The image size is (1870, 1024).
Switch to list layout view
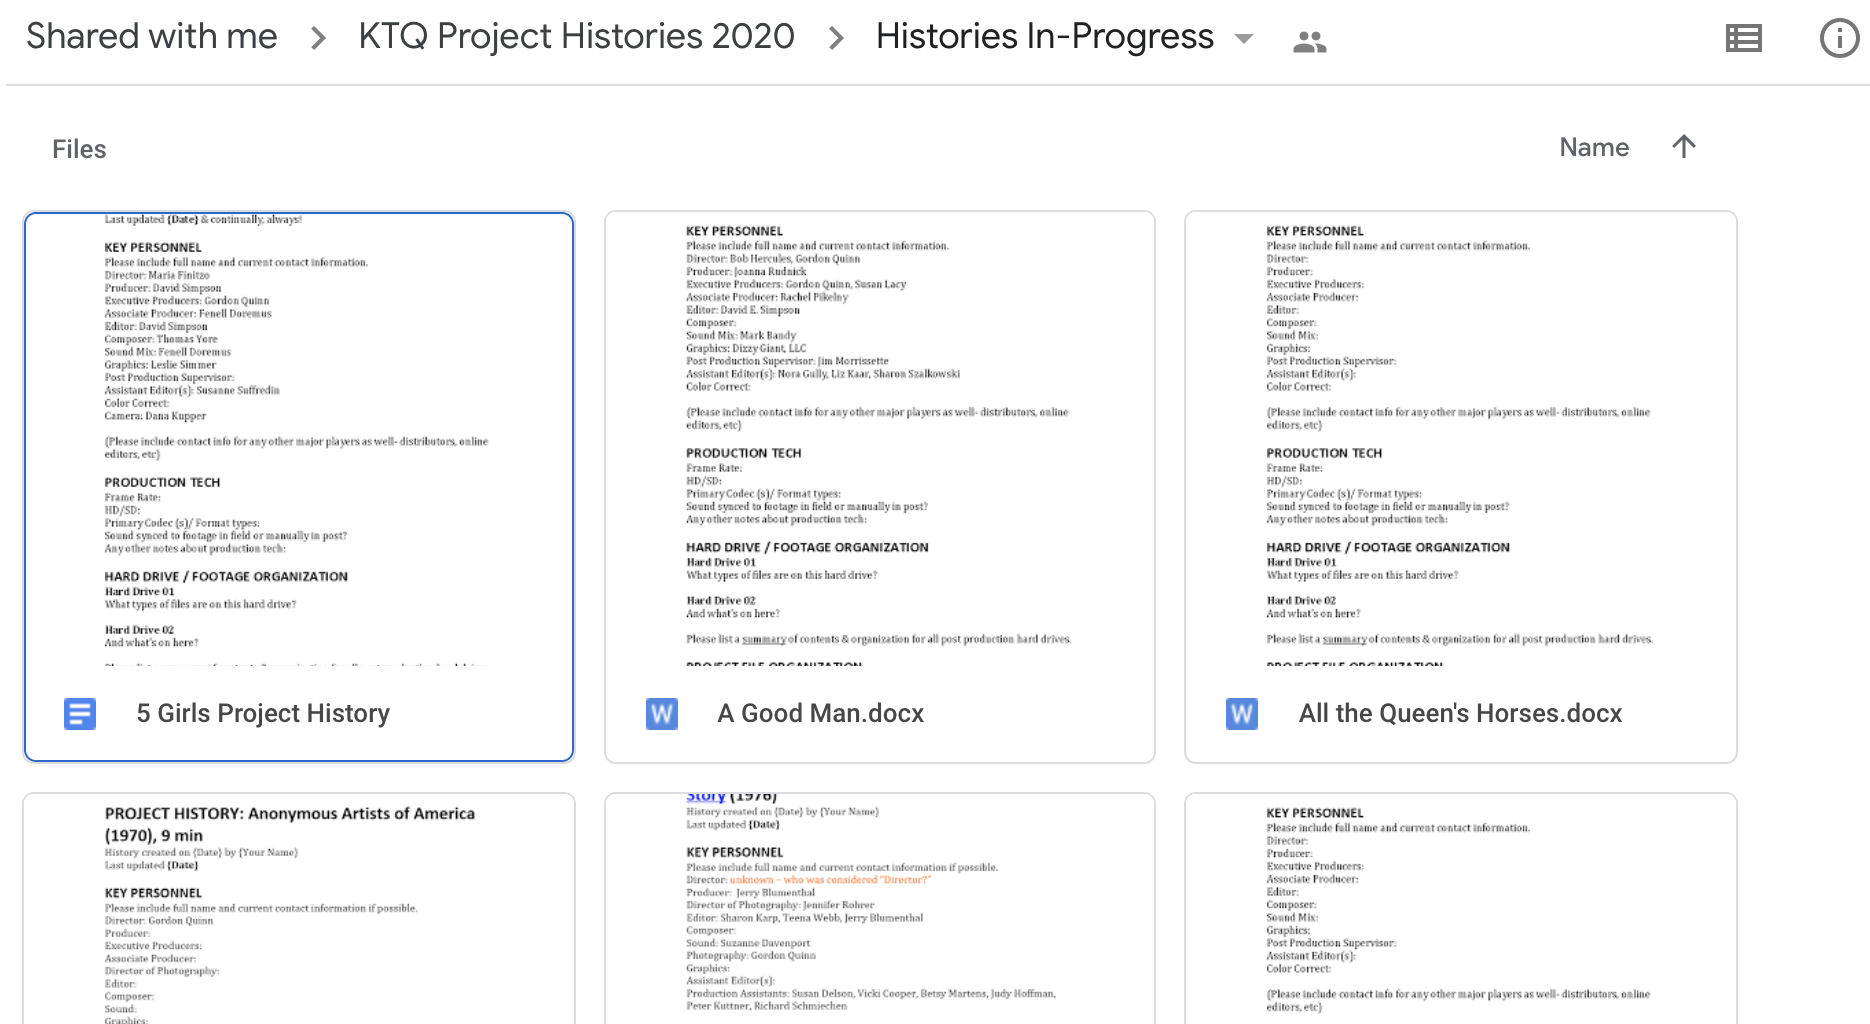point(1743,39)
